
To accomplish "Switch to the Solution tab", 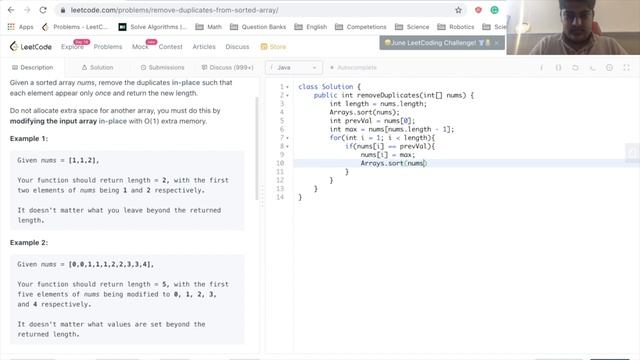I will click(97, 67).
